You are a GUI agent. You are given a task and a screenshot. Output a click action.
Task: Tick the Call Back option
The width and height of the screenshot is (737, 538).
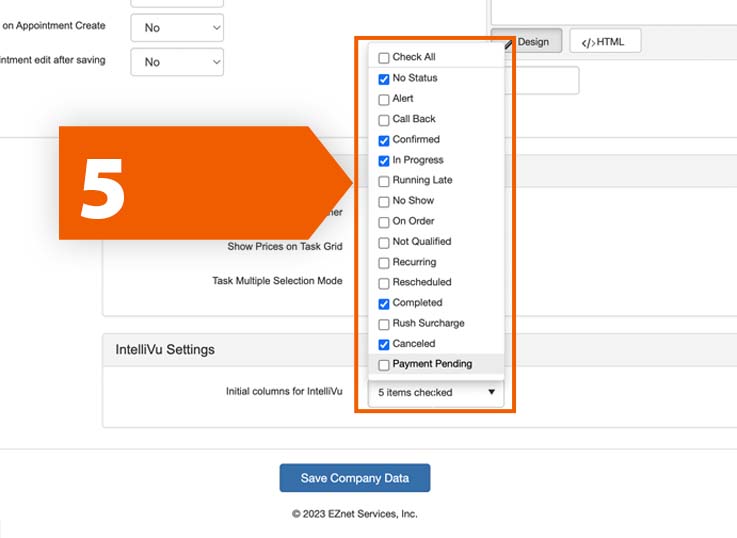pos(384,120)
